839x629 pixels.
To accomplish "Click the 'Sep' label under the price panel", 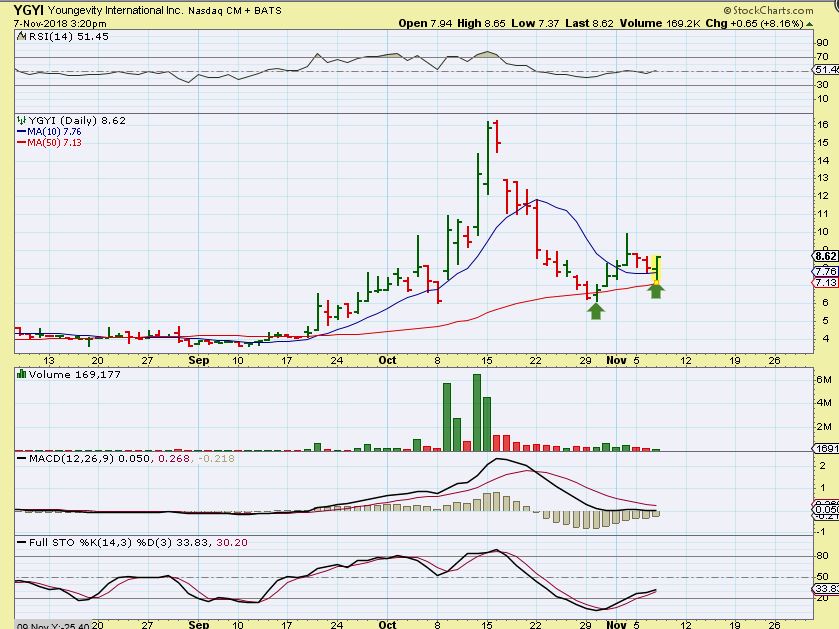I will tap(199, 360).
